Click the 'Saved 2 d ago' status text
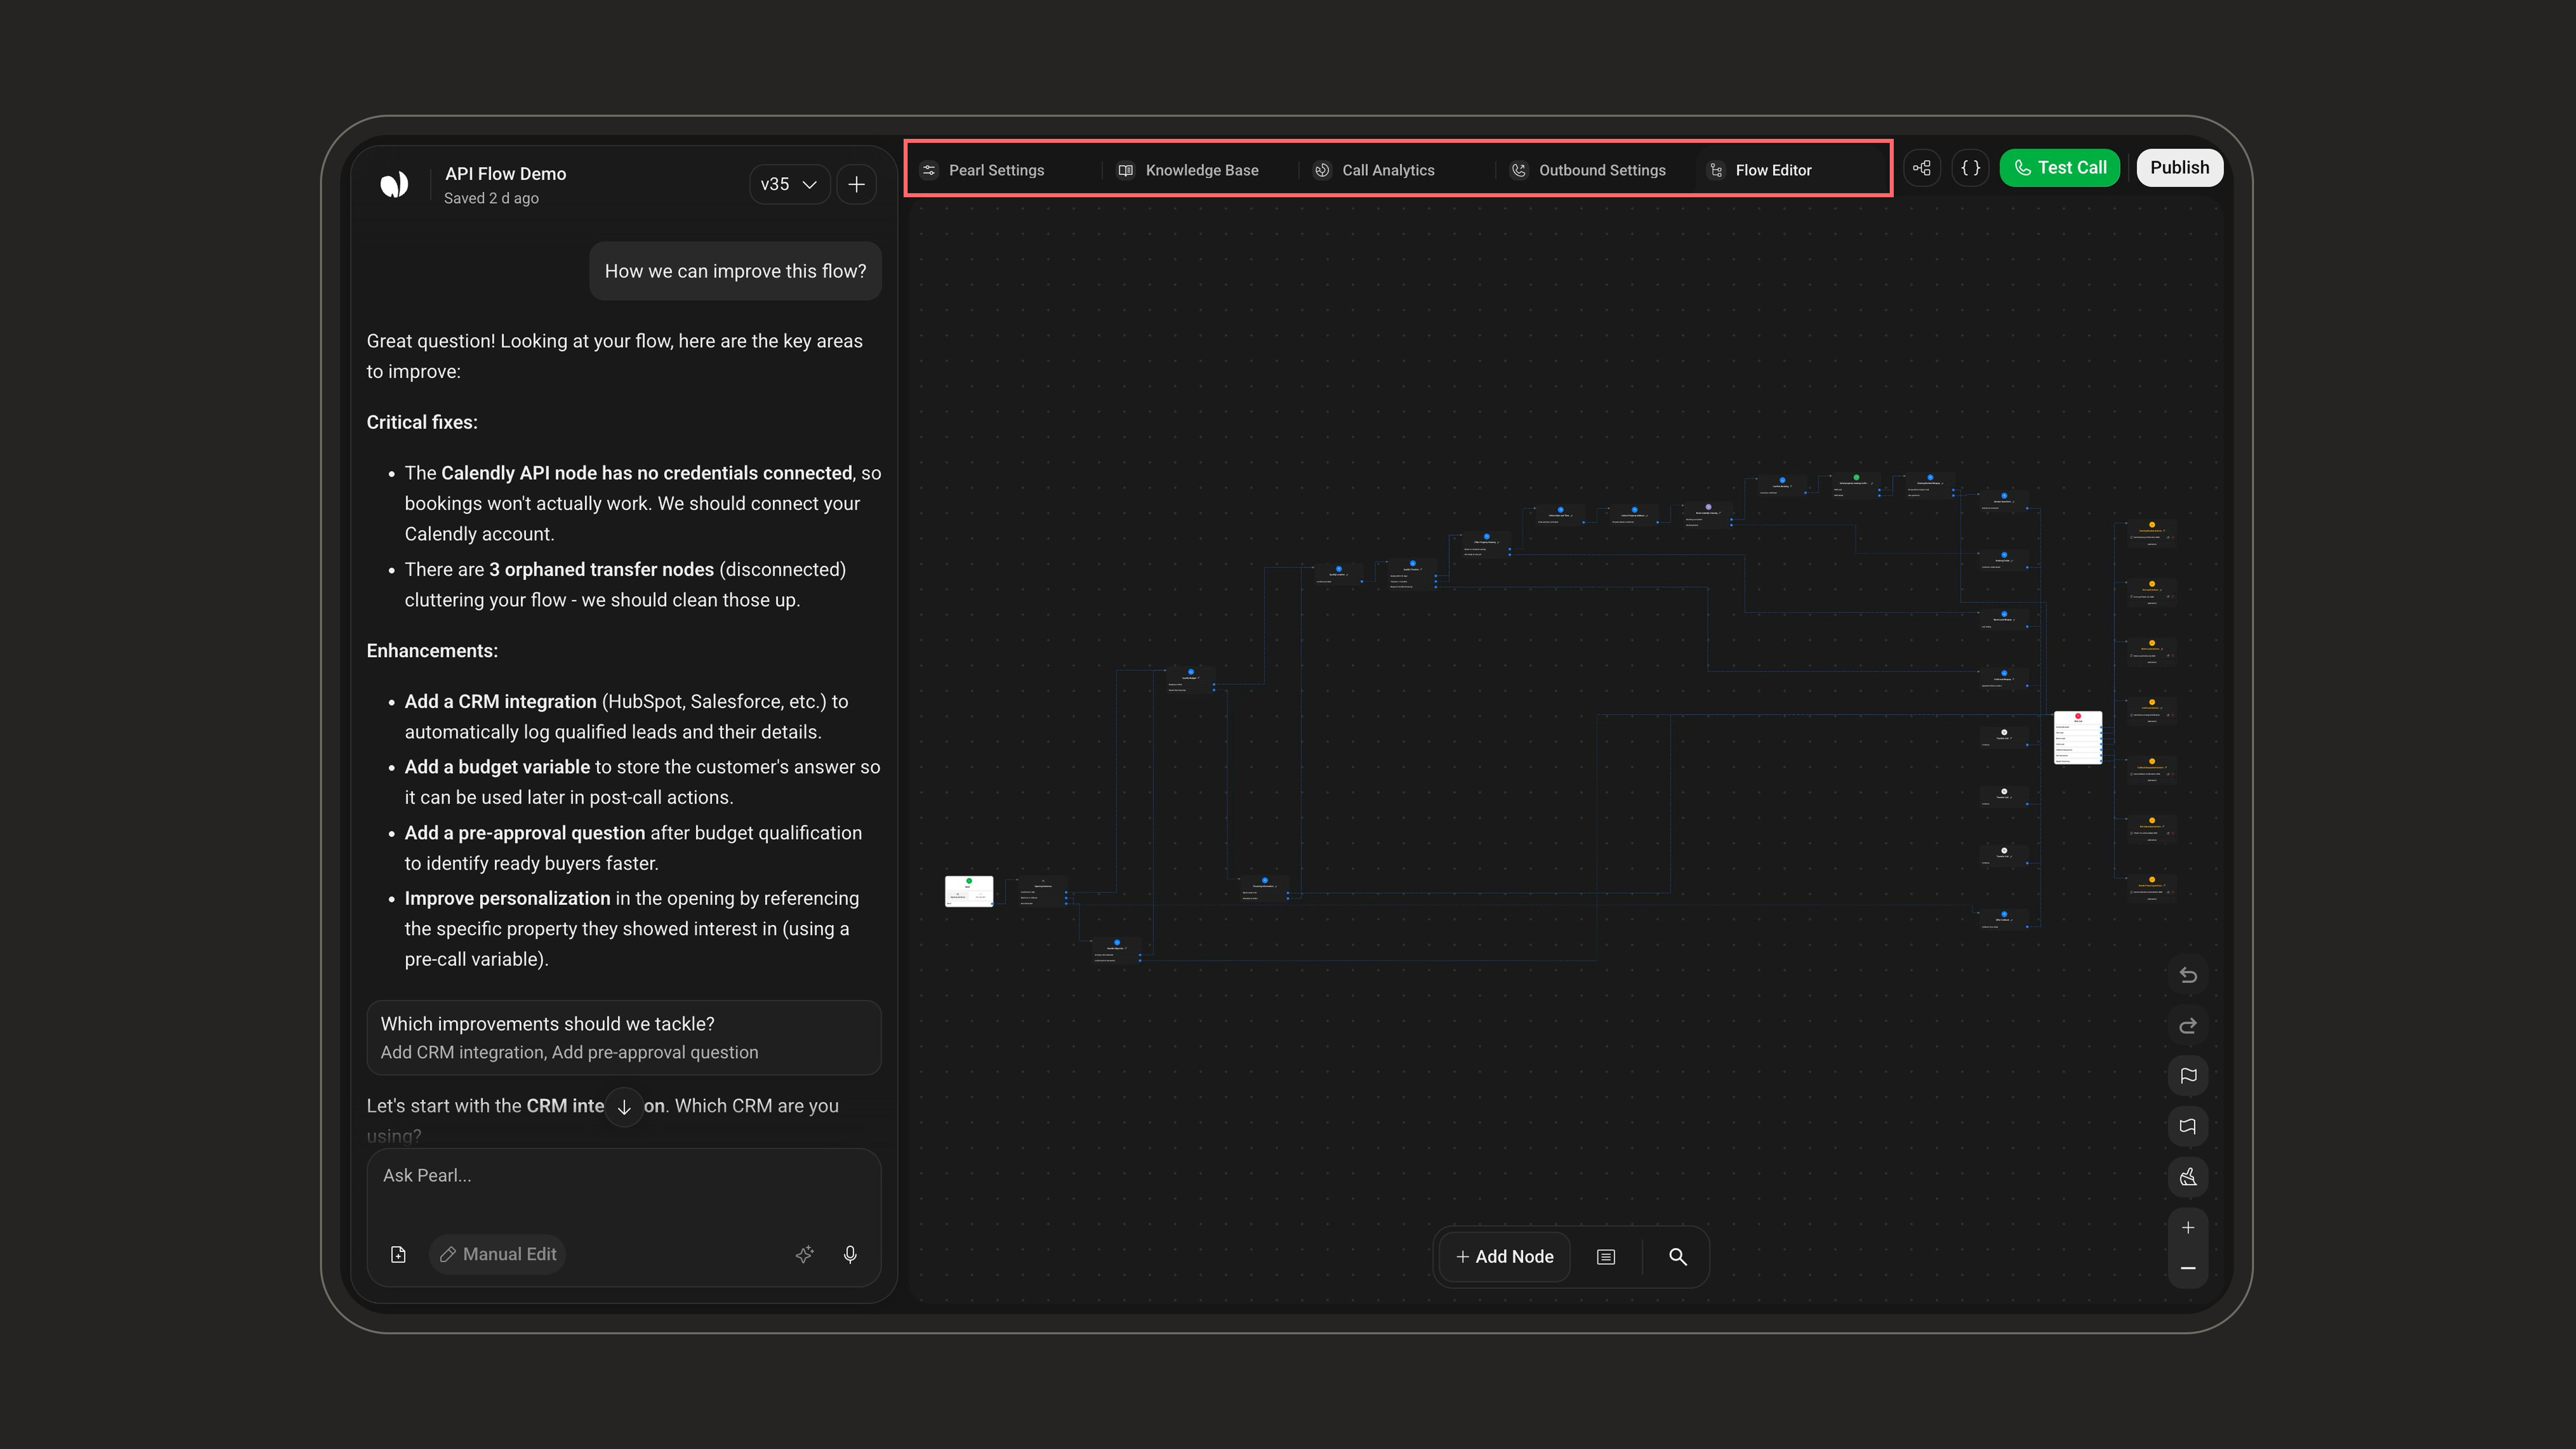Screen dimensions: 2576x1449 (x=491, y=198)
